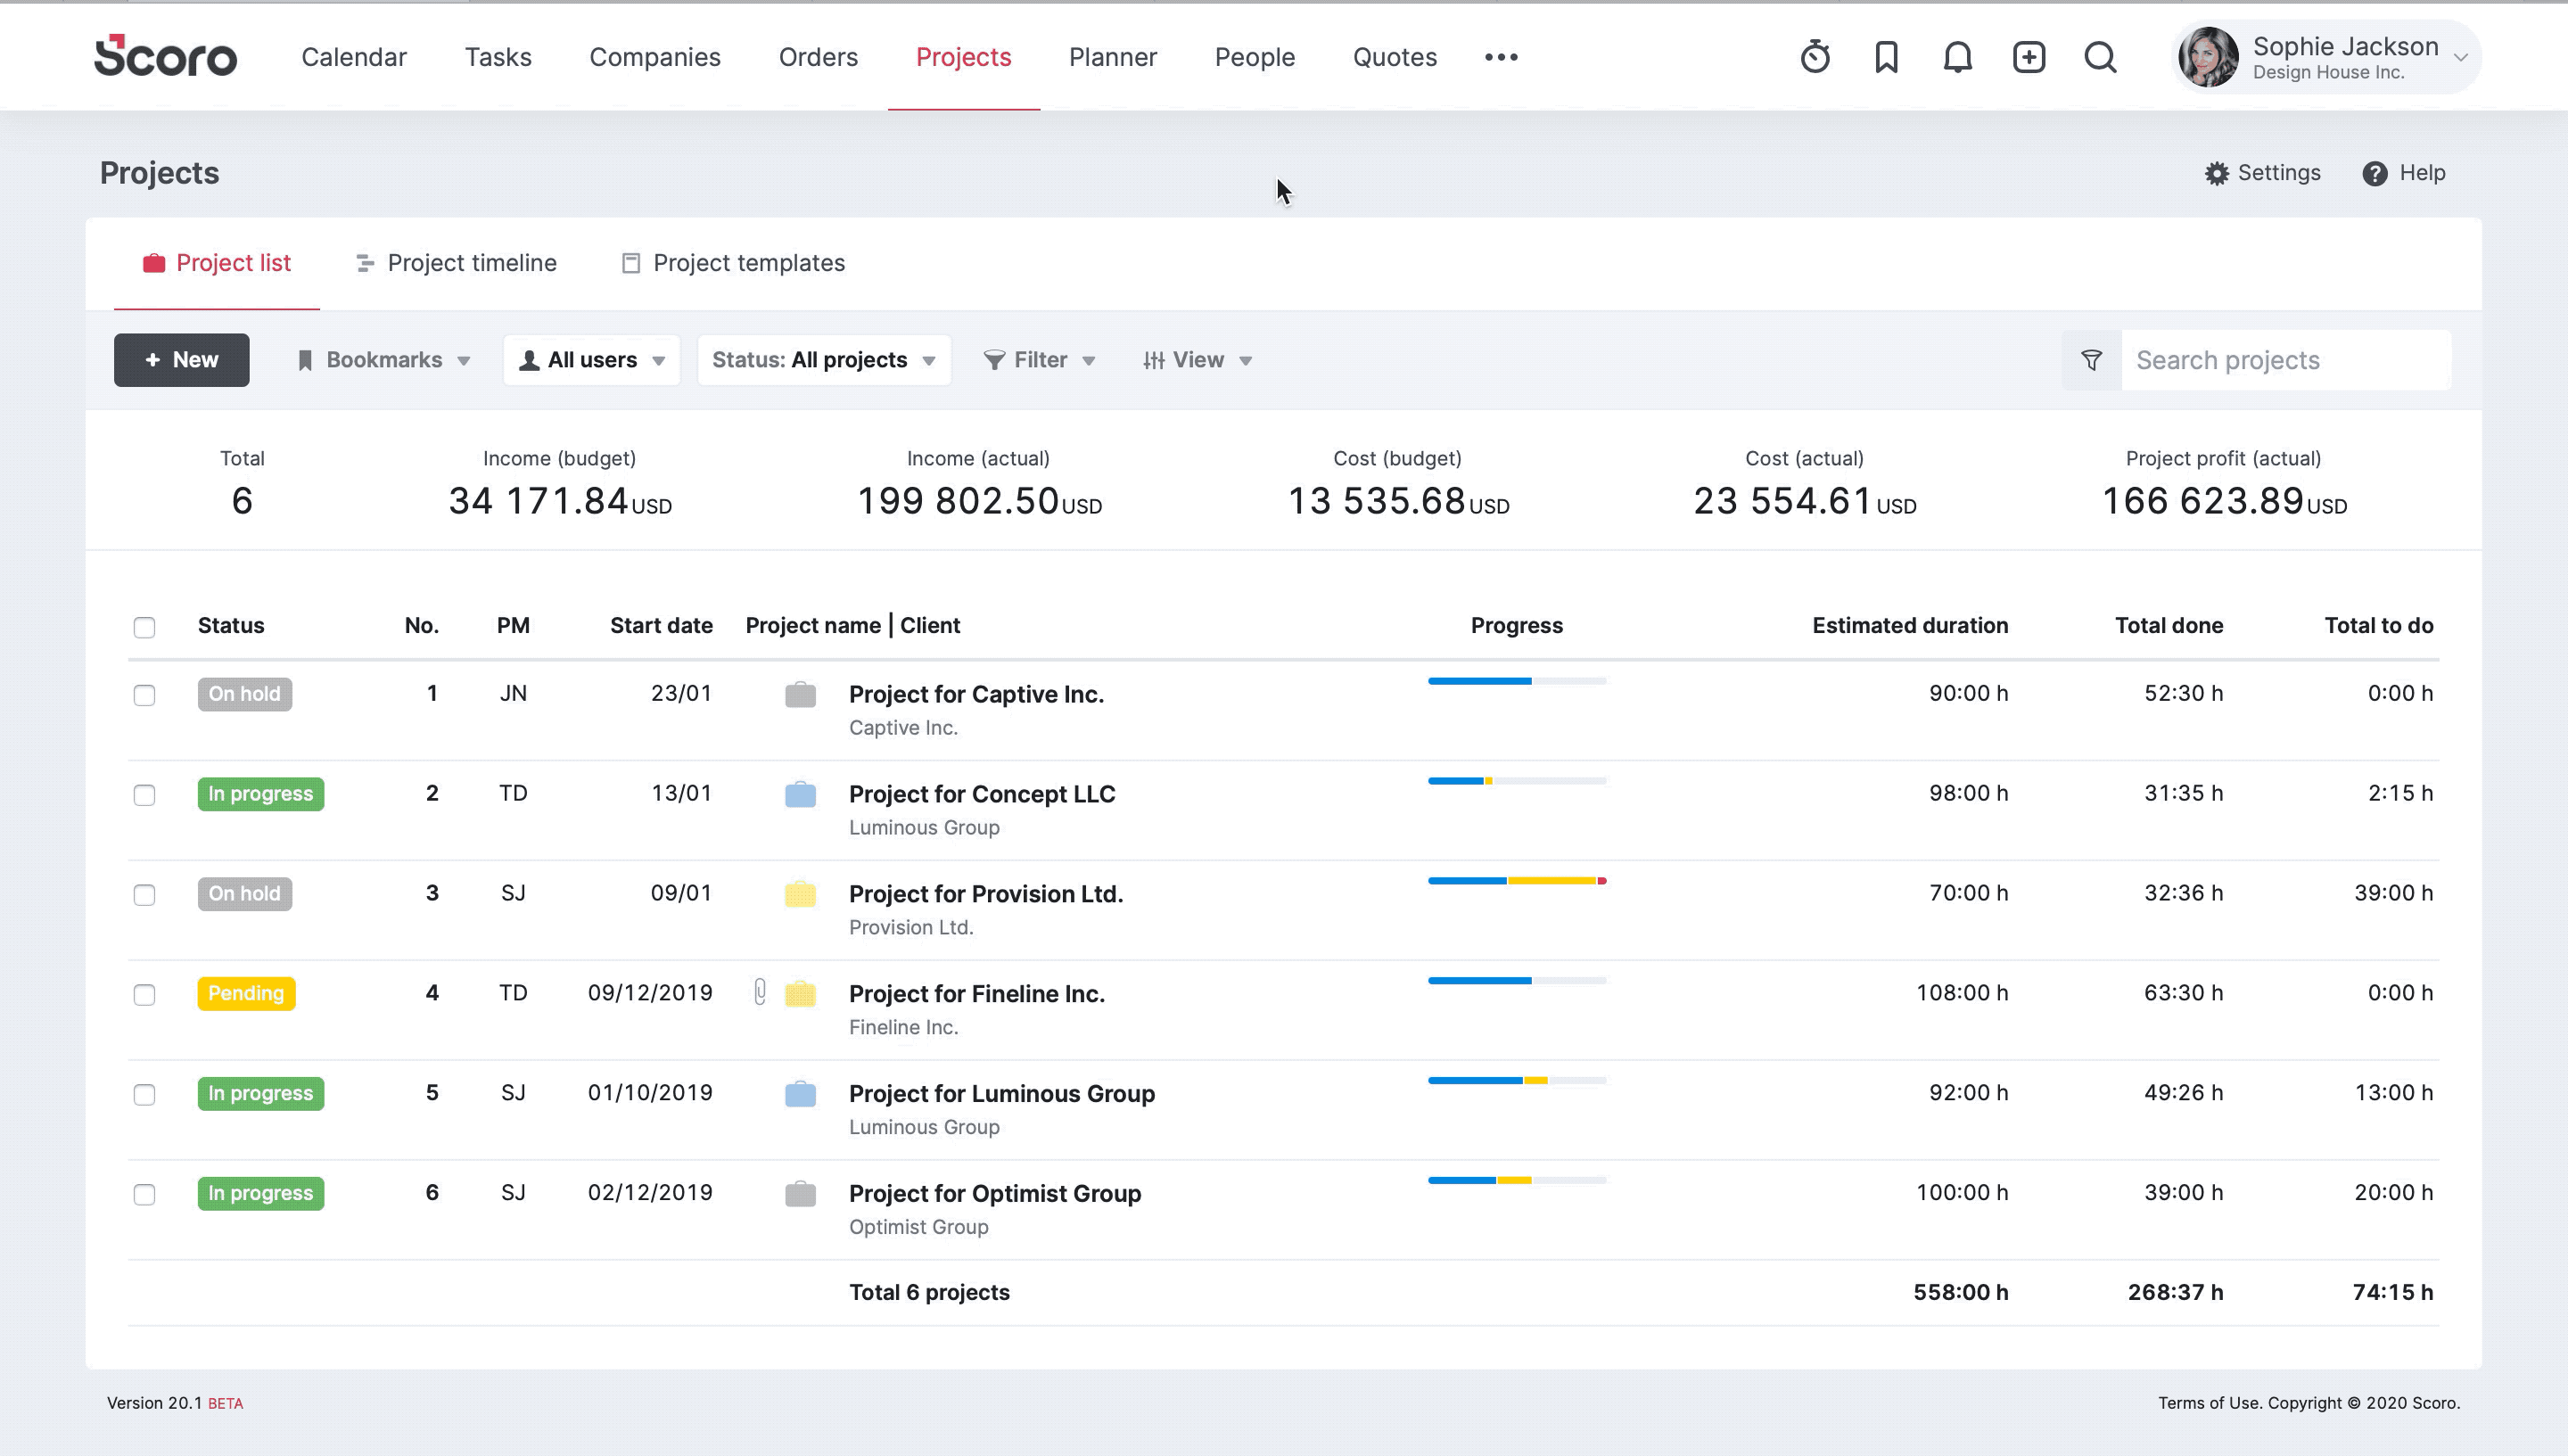Open the Terms of Use link

coord(2209,1403)
